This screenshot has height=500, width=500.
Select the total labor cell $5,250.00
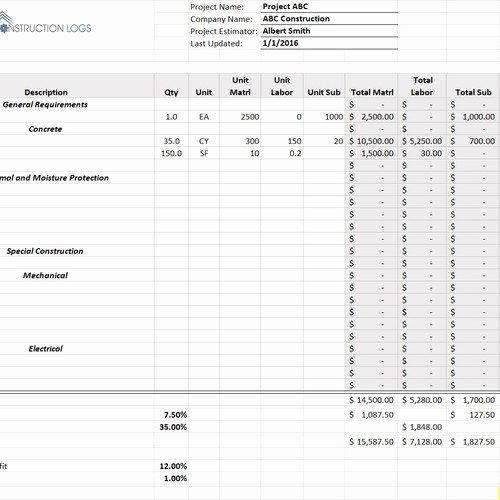[x=422, y=141]
